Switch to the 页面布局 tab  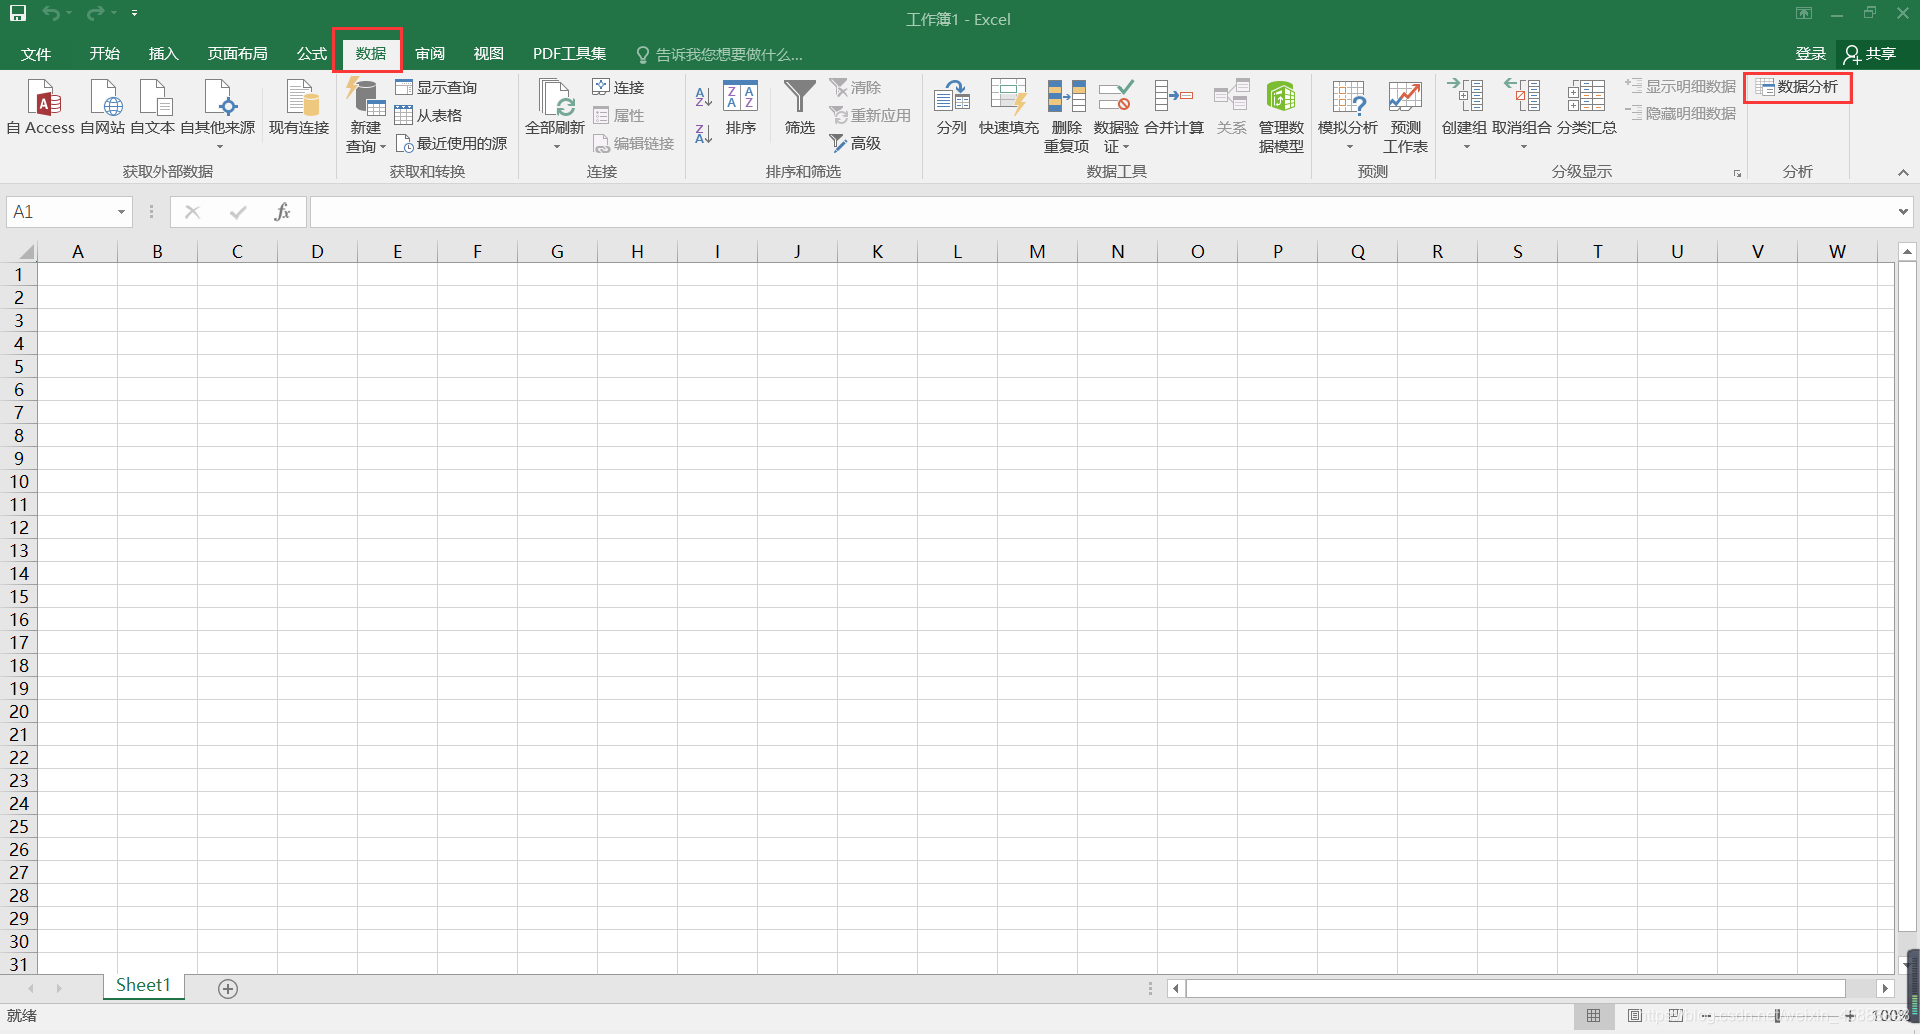coord(237,54)
